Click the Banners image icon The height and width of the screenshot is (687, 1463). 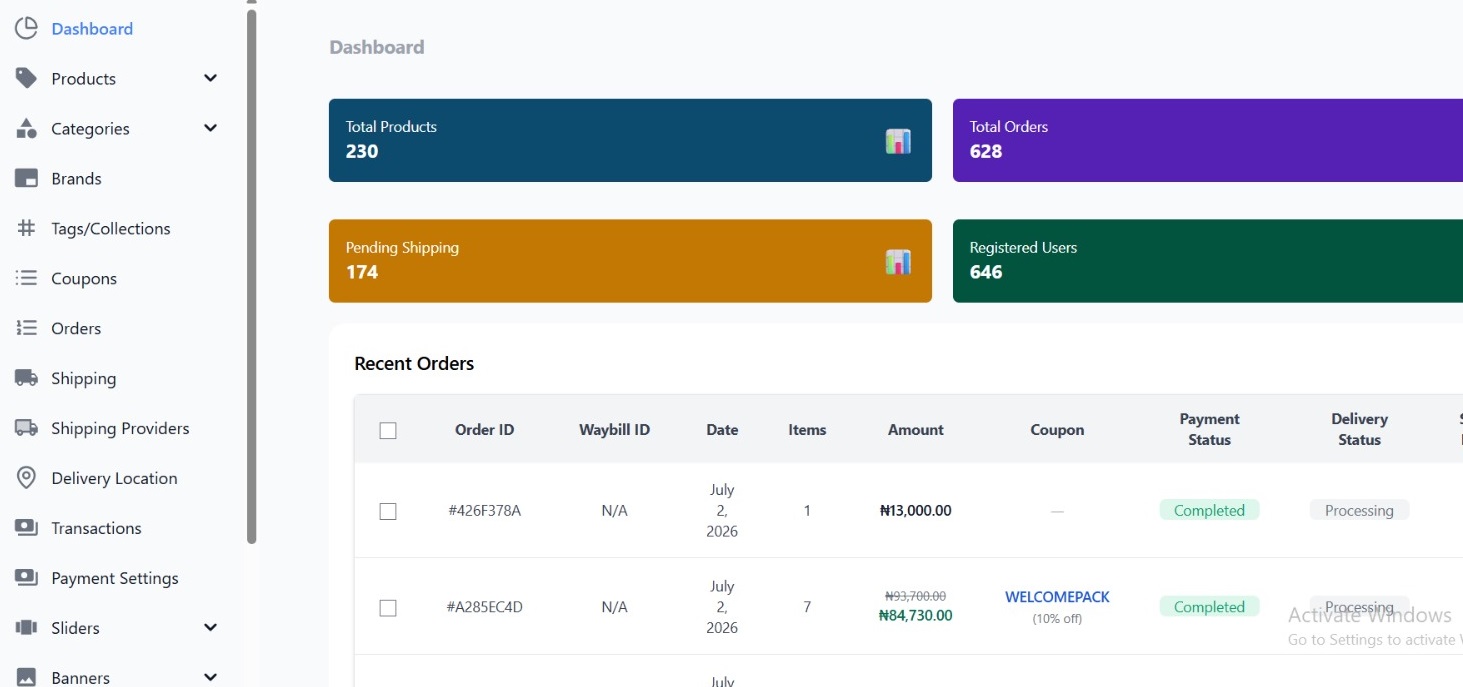tap(26, 677)
